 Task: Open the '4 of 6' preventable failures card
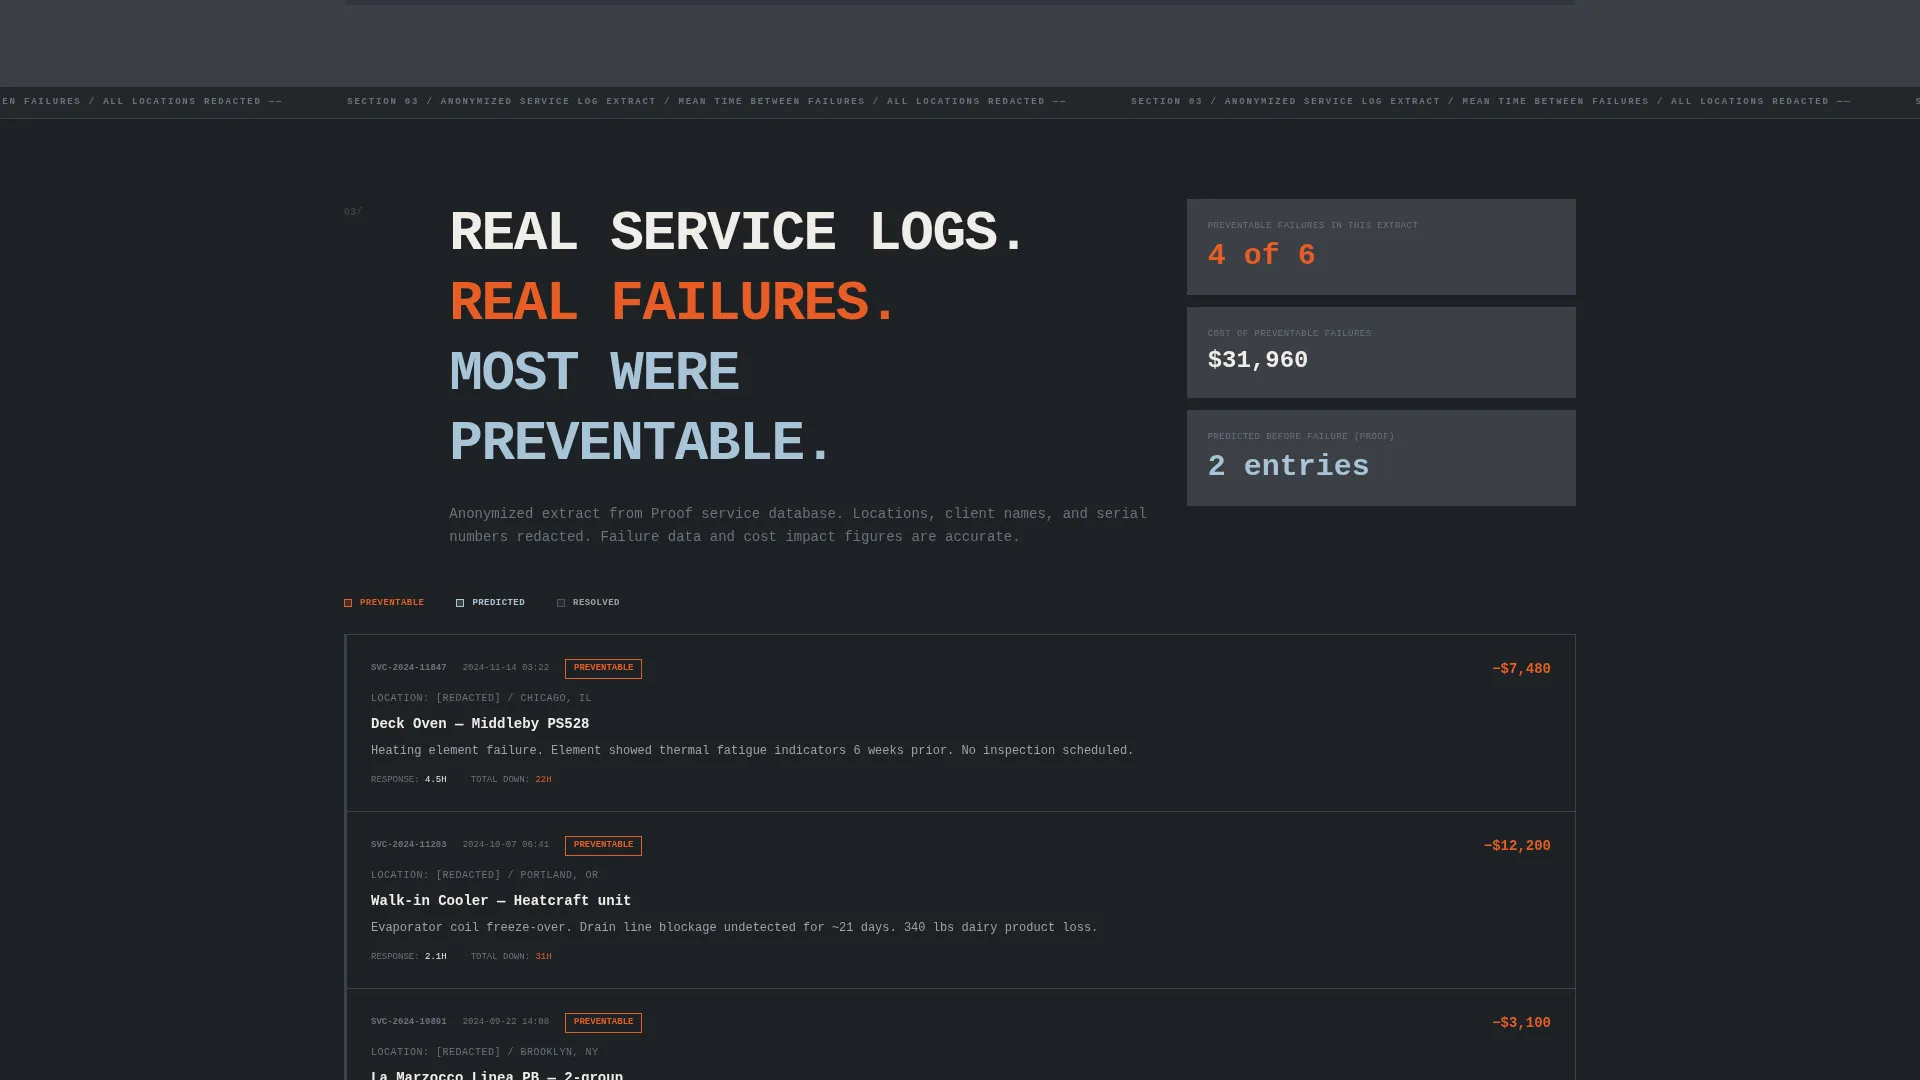point(1381,247)
